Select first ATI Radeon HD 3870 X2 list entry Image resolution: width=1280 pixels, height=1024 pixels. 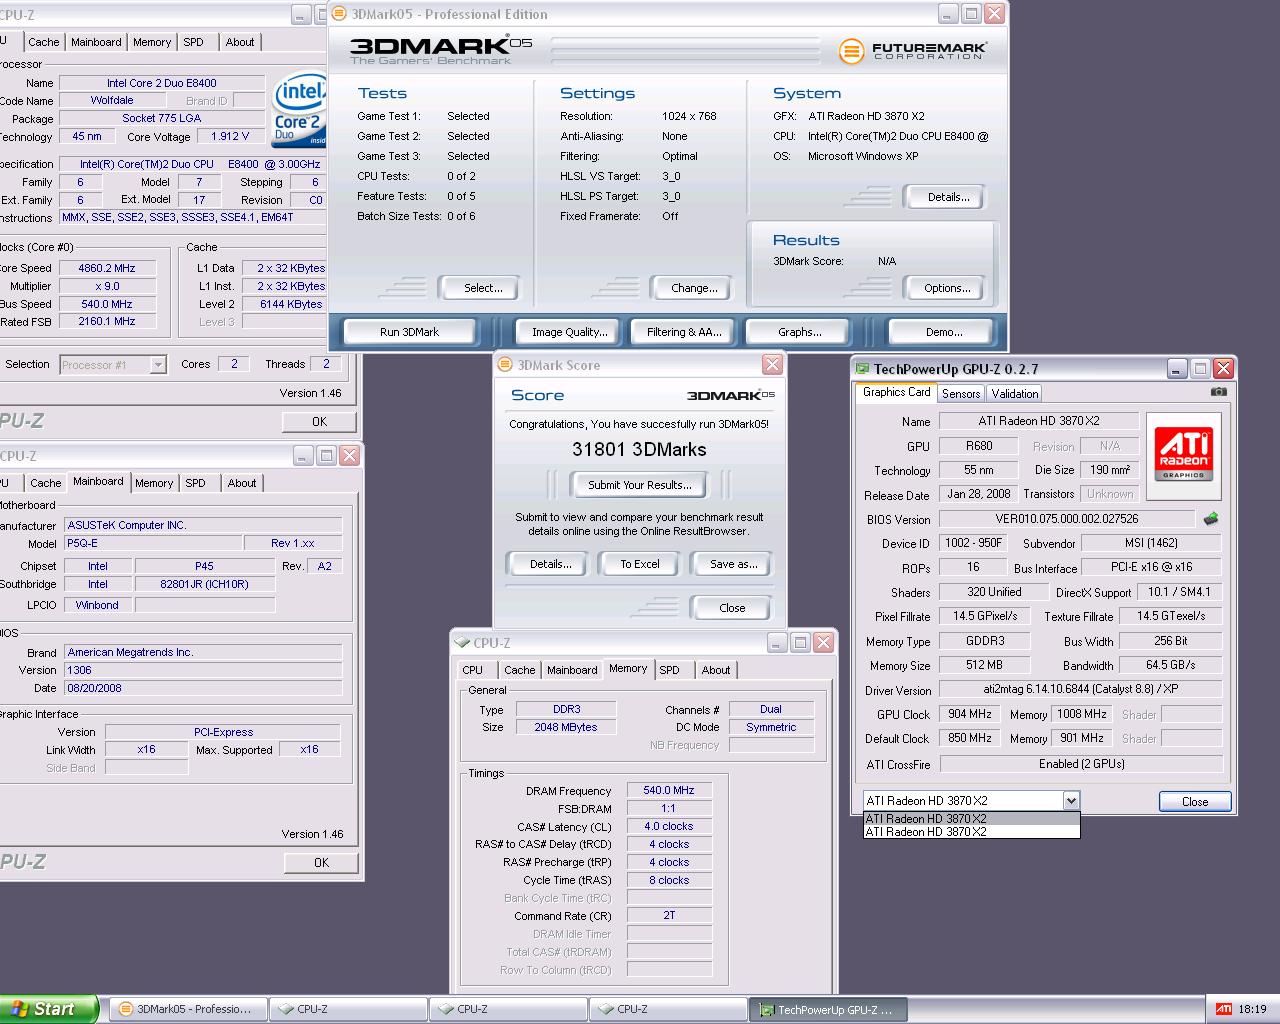971,818
